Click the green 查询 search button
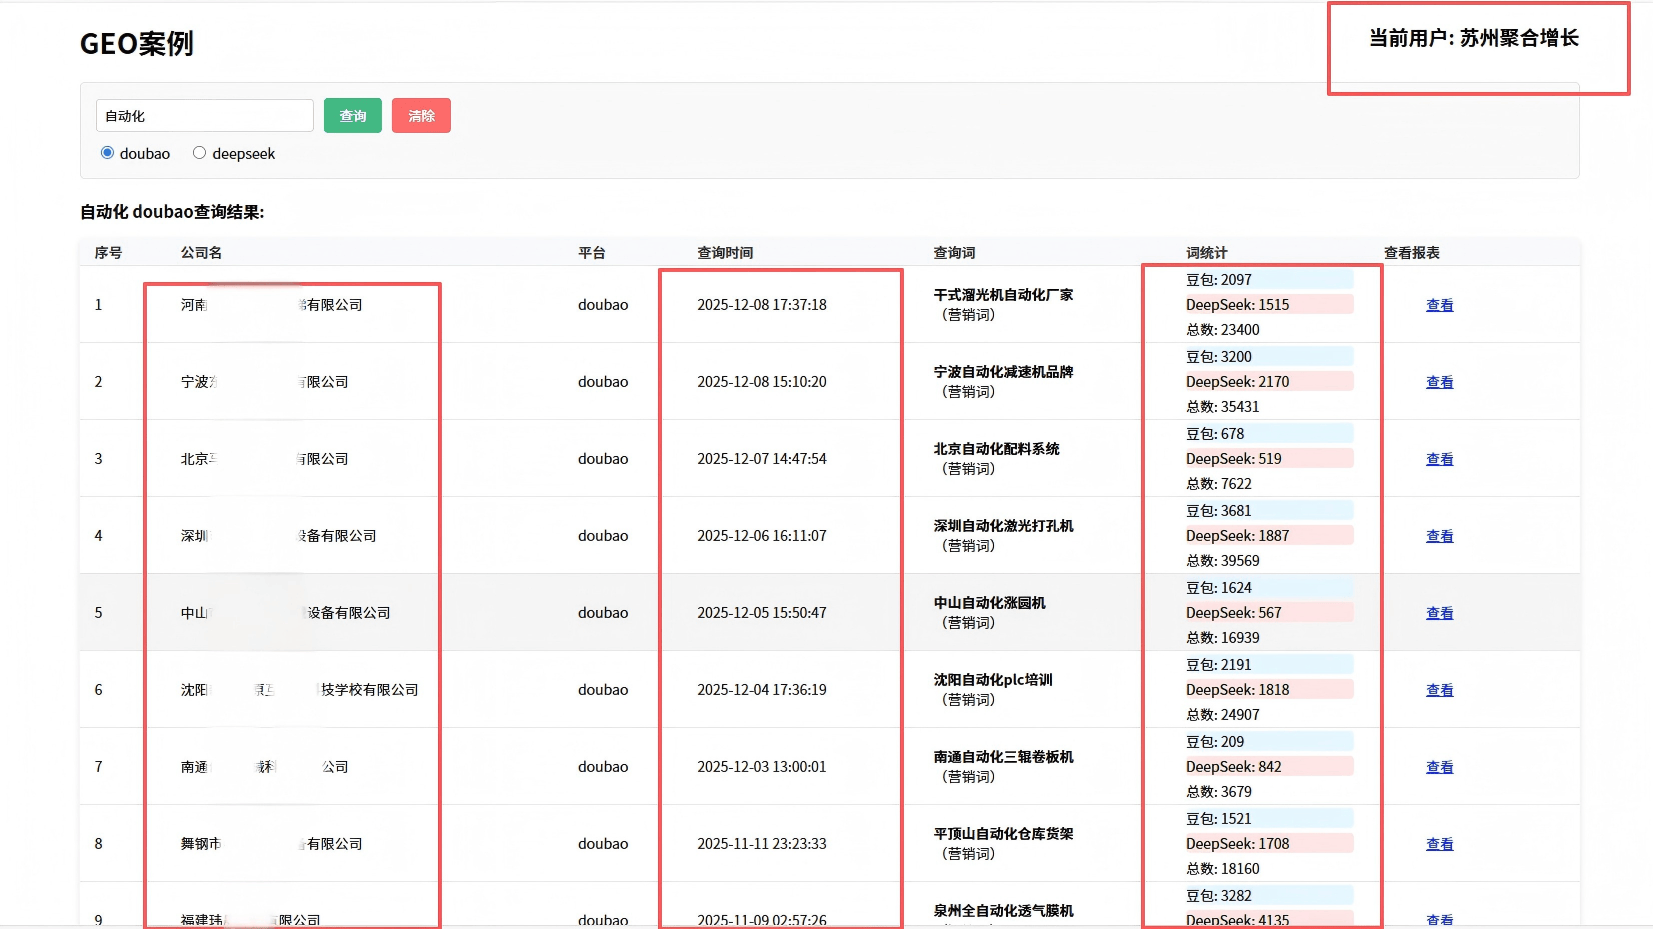The image size is (1653, 929). pos(352,116)
